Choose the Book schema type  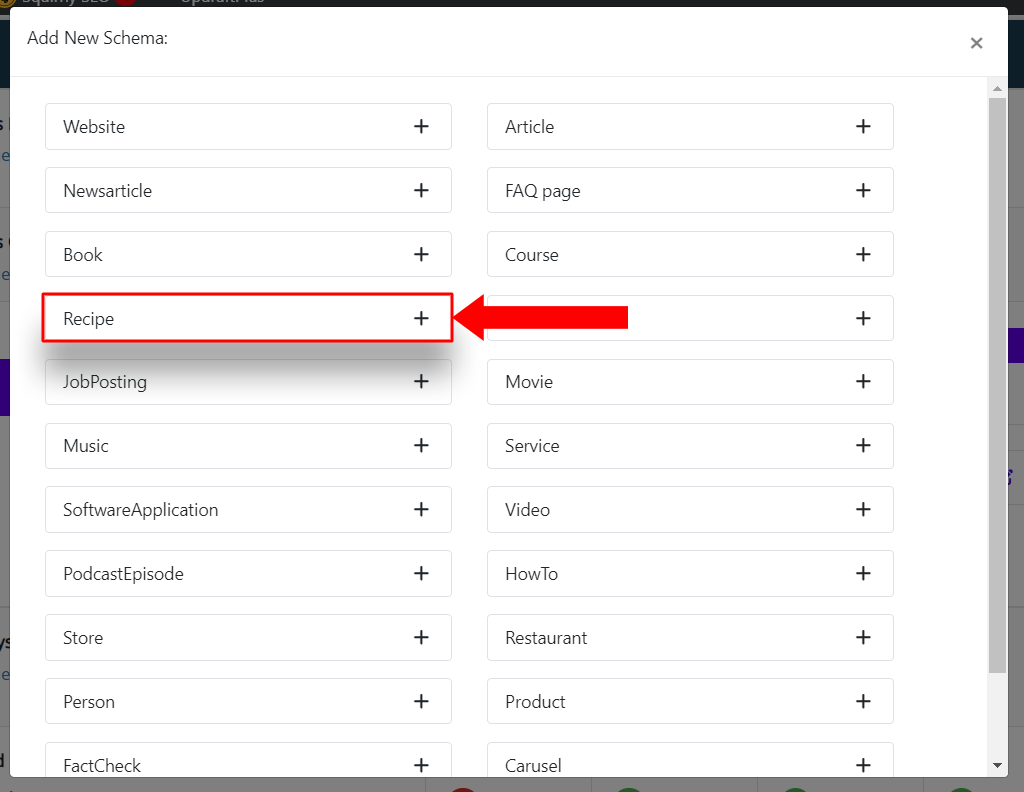(x=248, y=254)
